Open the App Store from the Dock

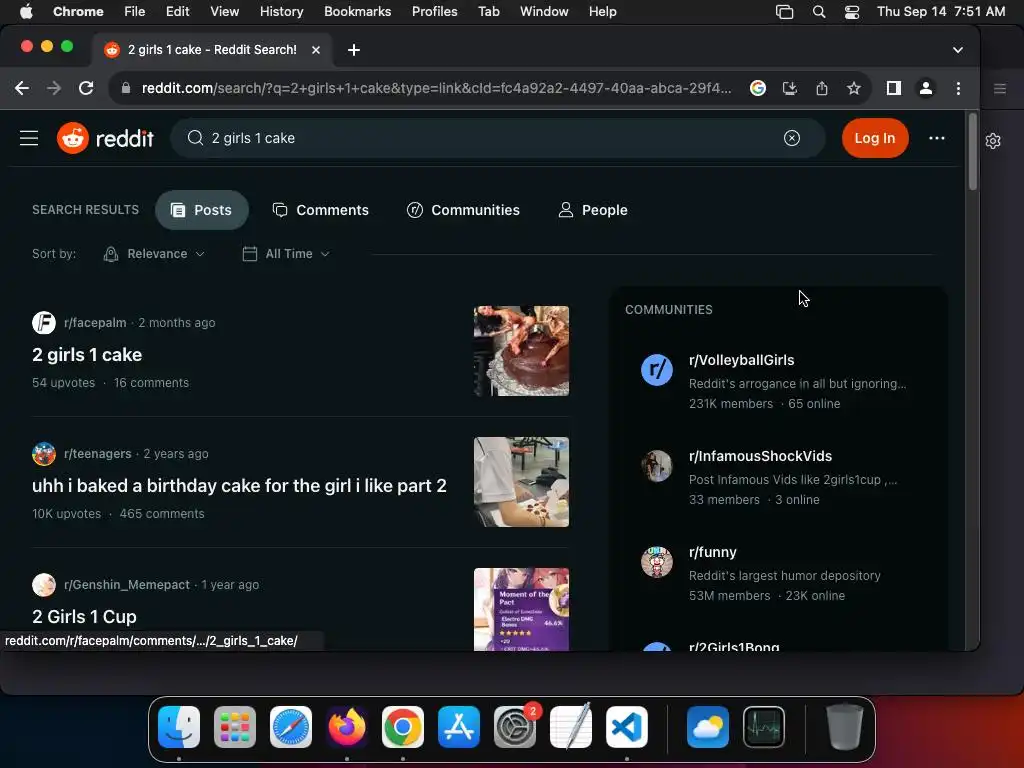pos(458,727)
